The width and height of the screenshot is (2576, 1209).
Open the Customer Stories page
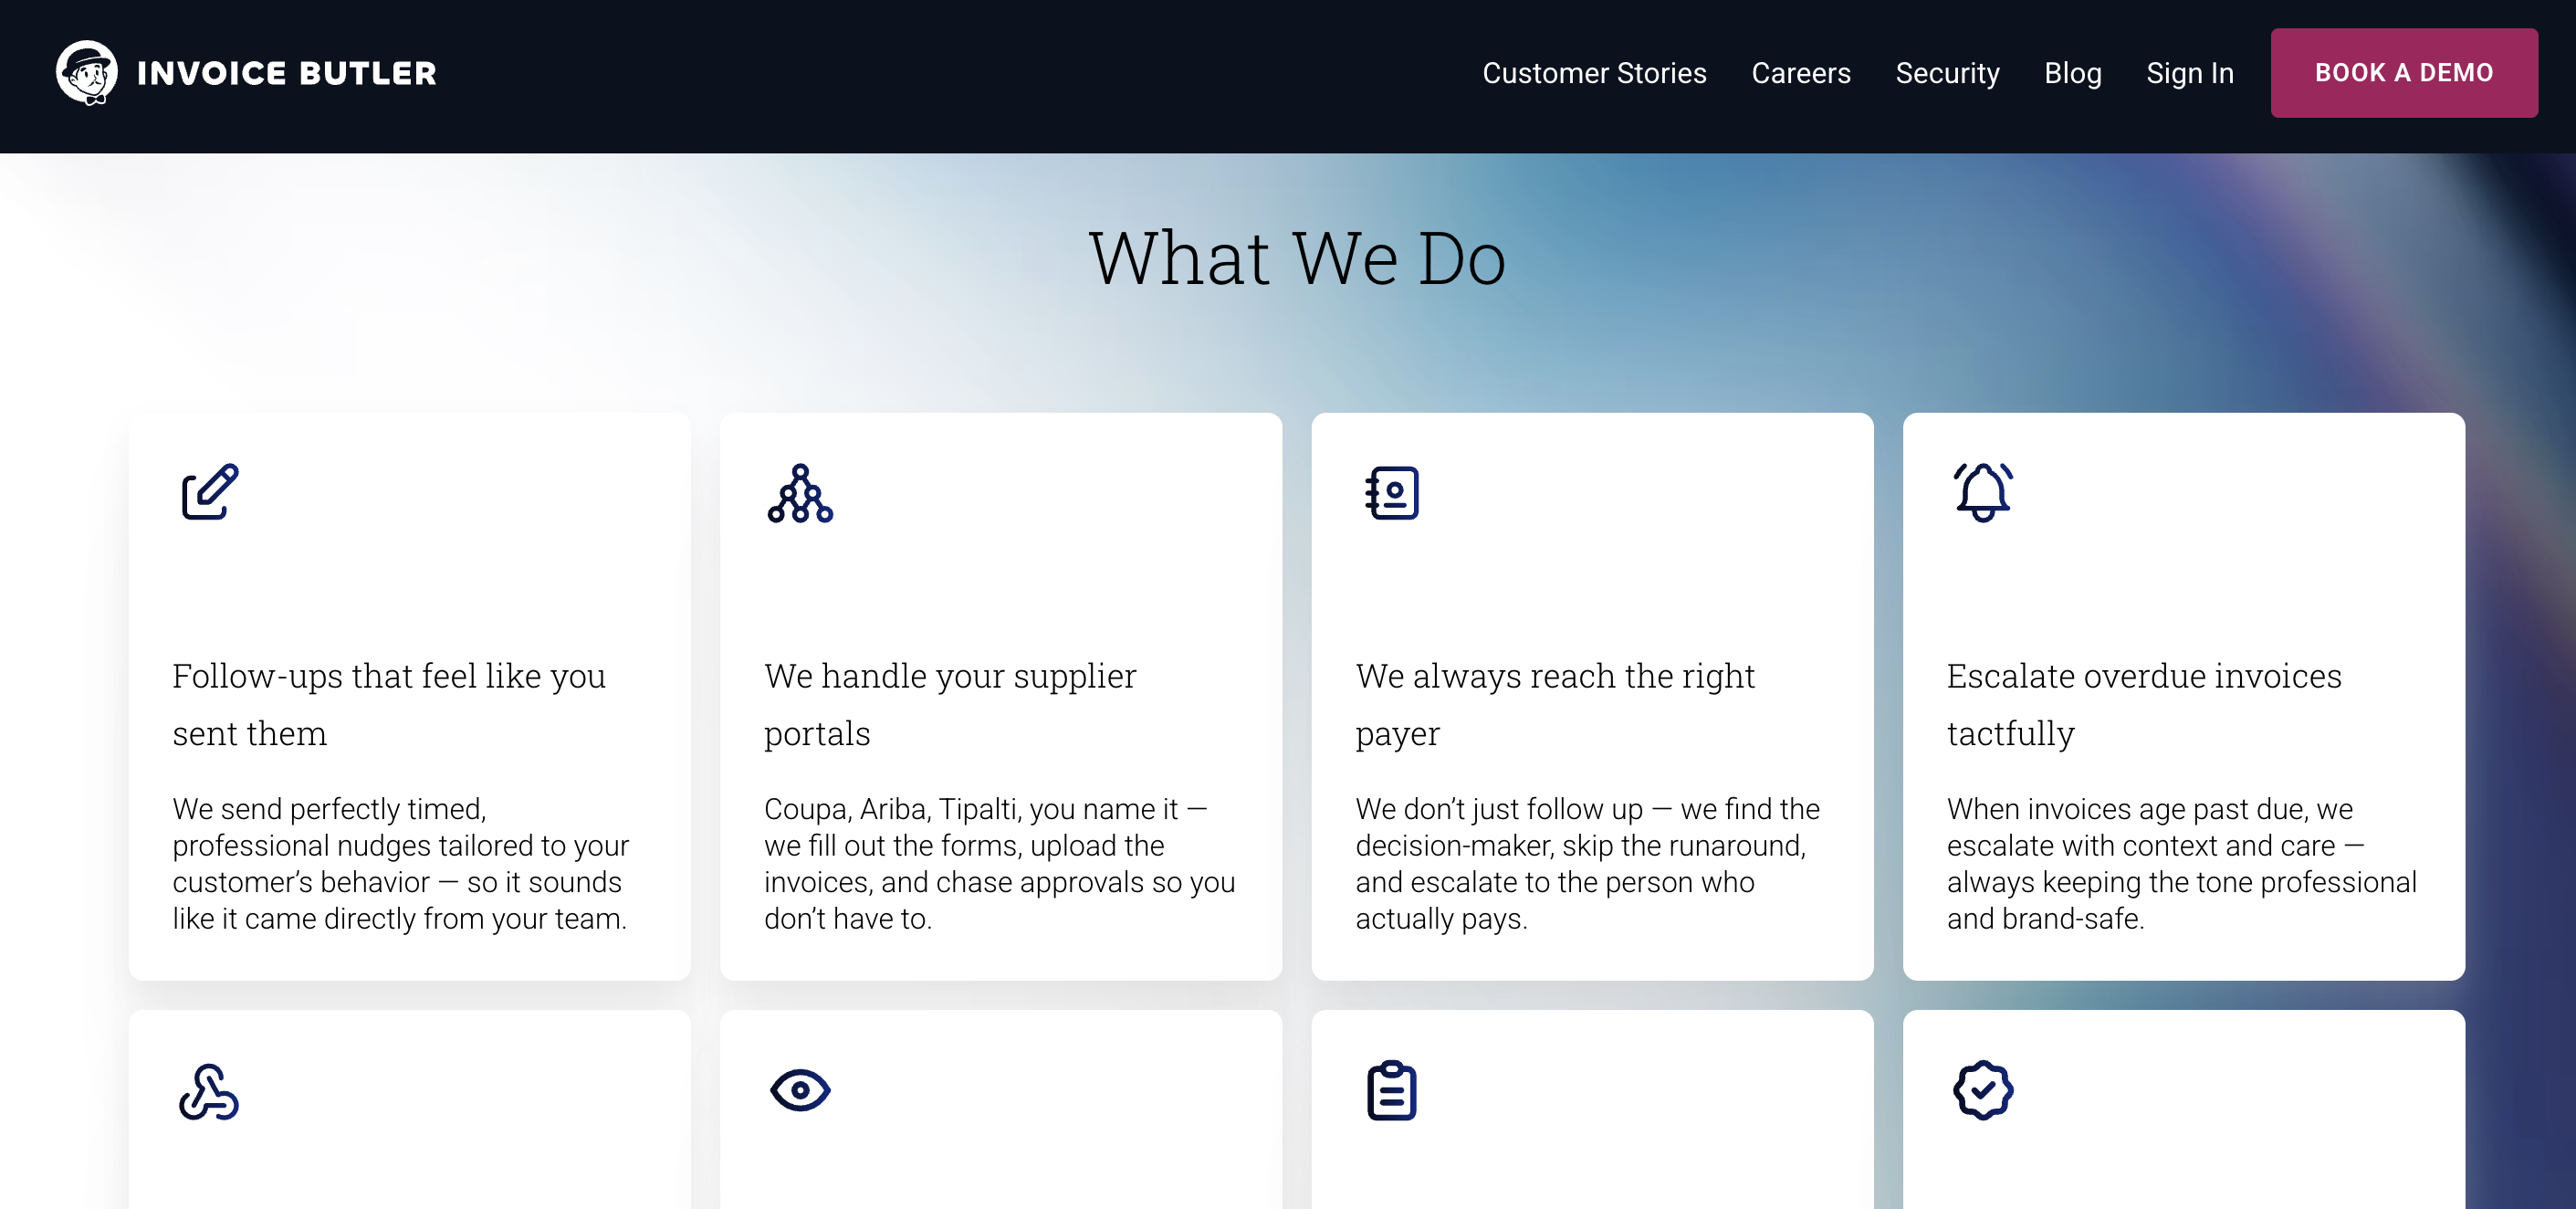(1594, 73)
